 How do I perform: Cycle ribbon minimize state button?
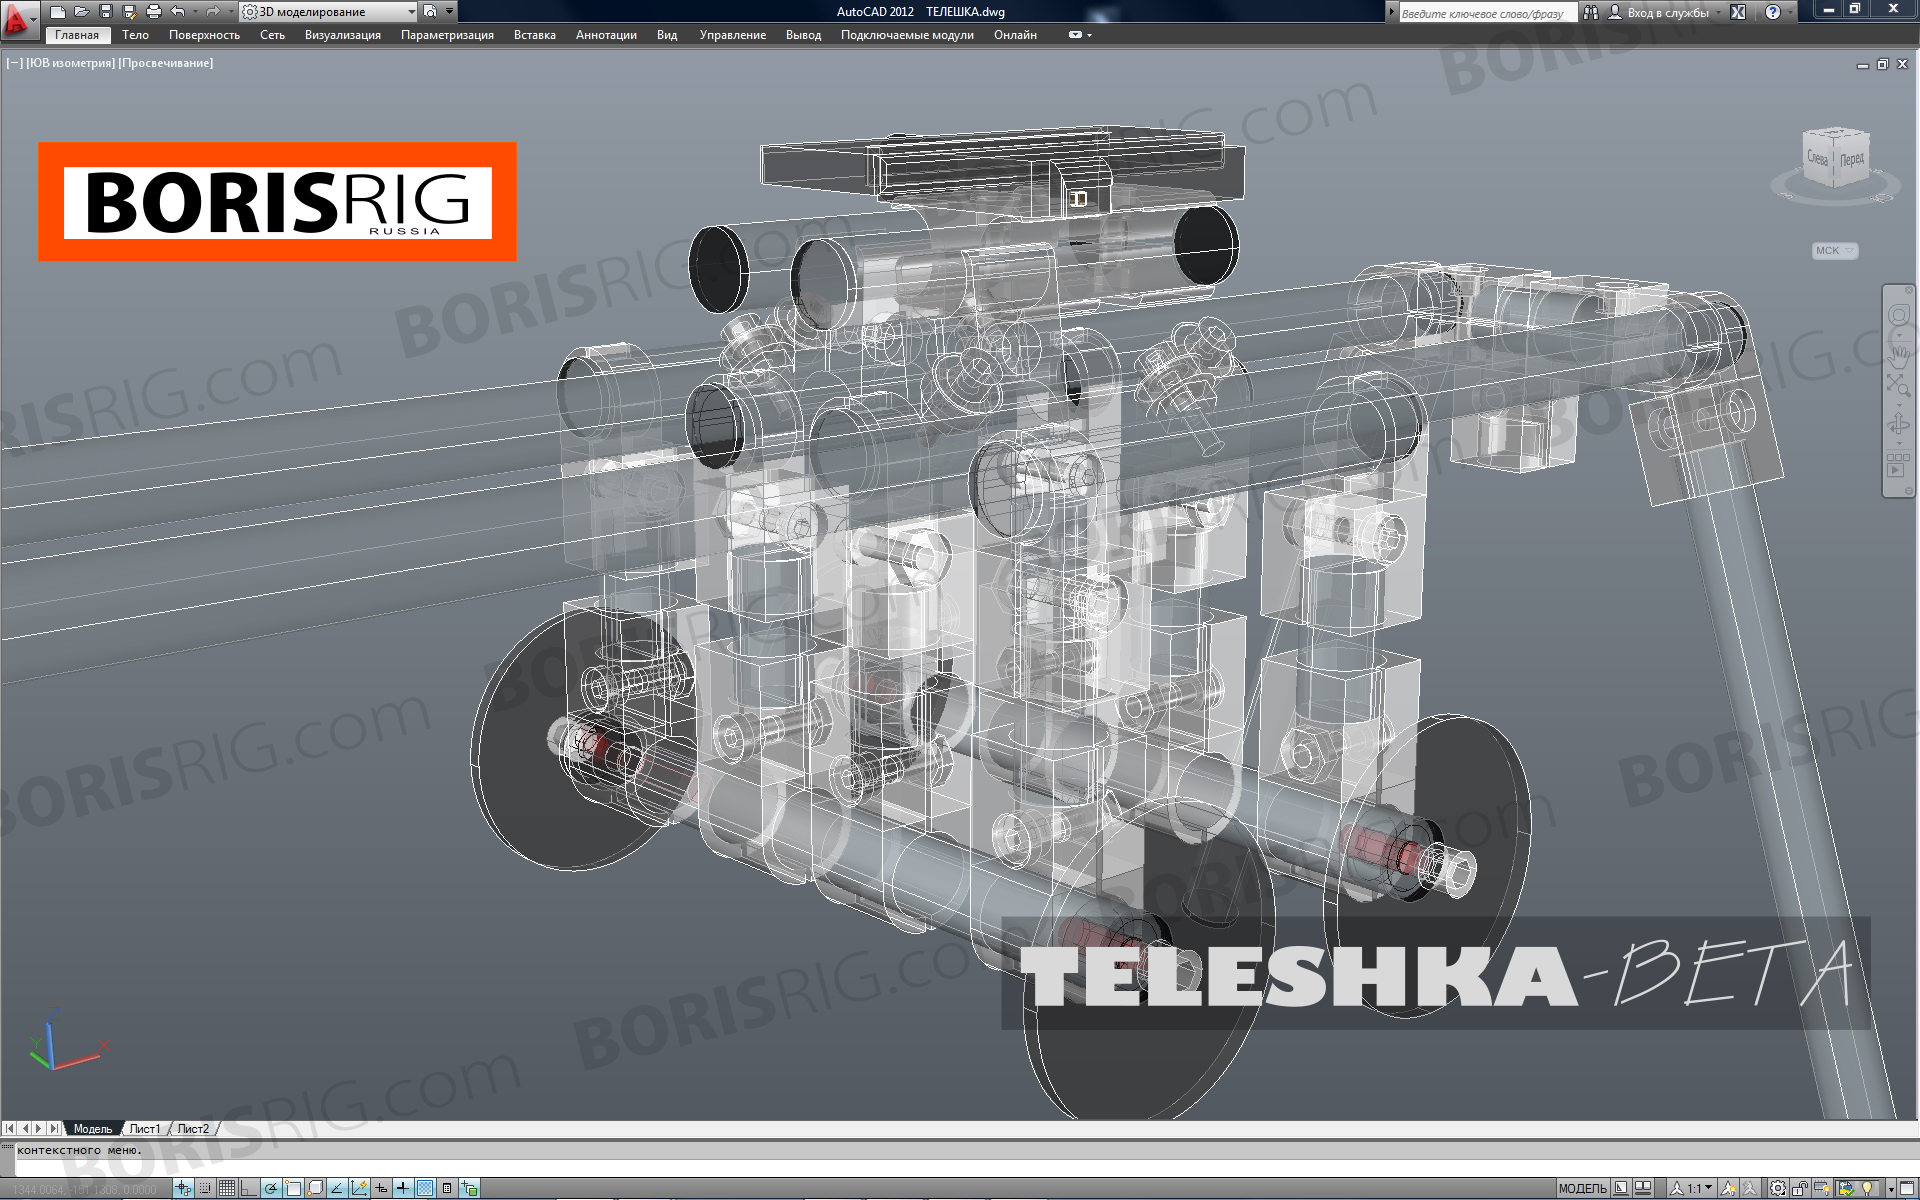[x=1076, y=35]
